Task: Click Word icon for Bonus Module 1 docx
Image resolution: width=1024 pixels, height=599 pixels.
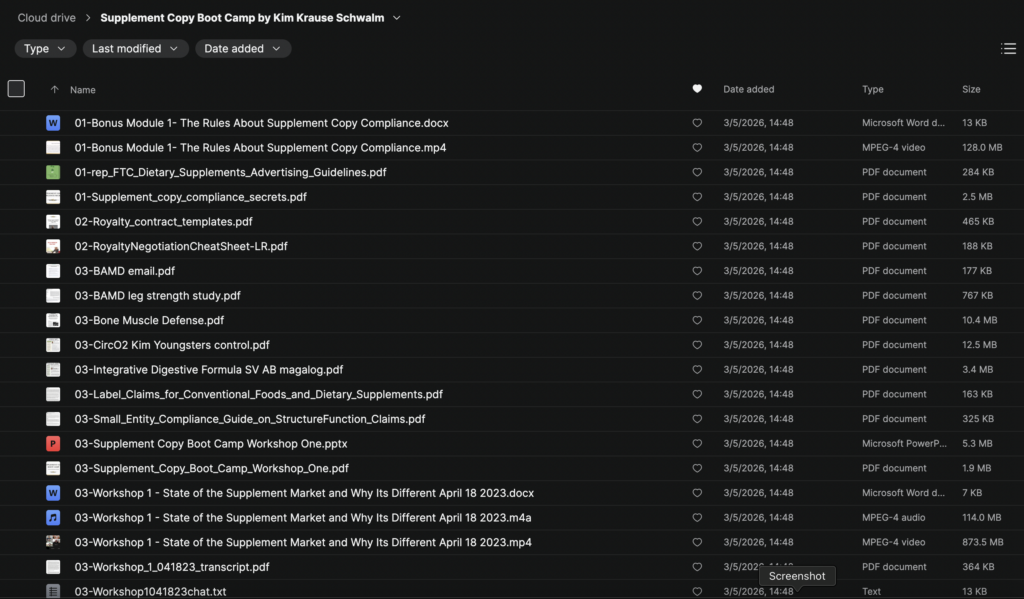Action: [x=53, y=123]
